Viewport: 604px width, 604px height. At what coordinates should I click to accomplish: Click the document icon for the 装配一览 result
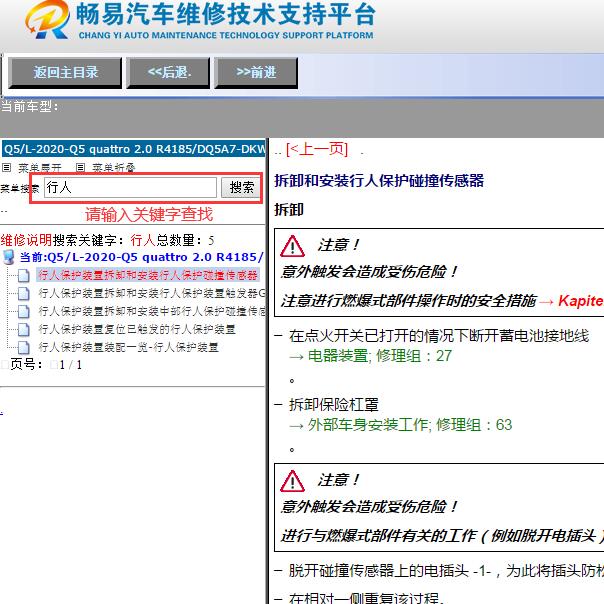click(24, 348)
